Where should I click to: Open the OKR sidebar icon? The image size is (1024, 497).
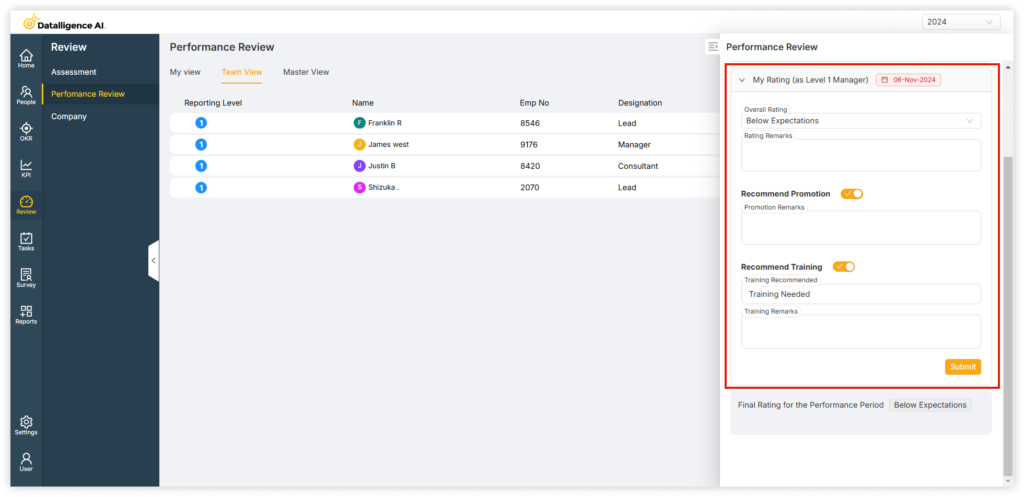26,132
